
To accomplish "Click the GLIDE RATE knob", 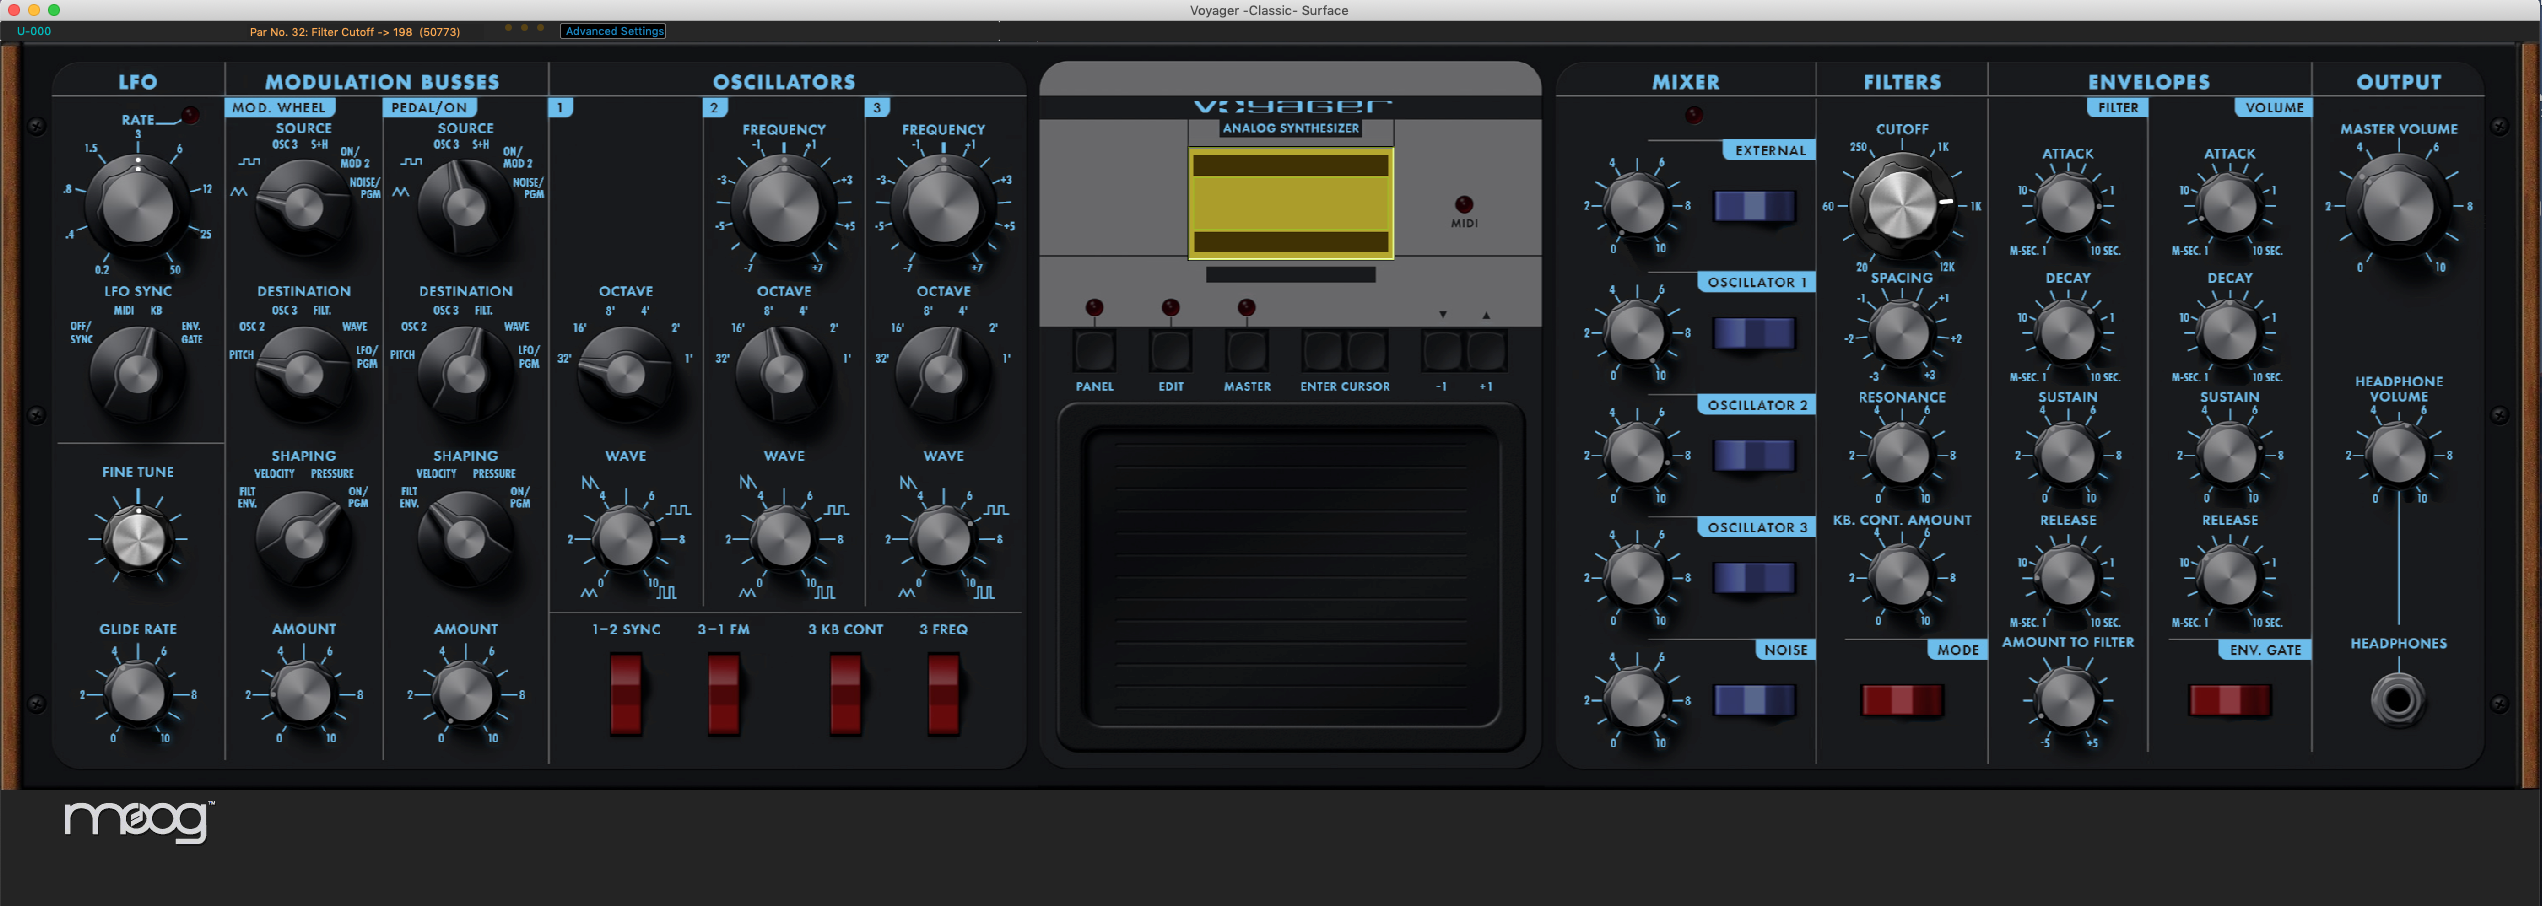I will tap(138, 694).
